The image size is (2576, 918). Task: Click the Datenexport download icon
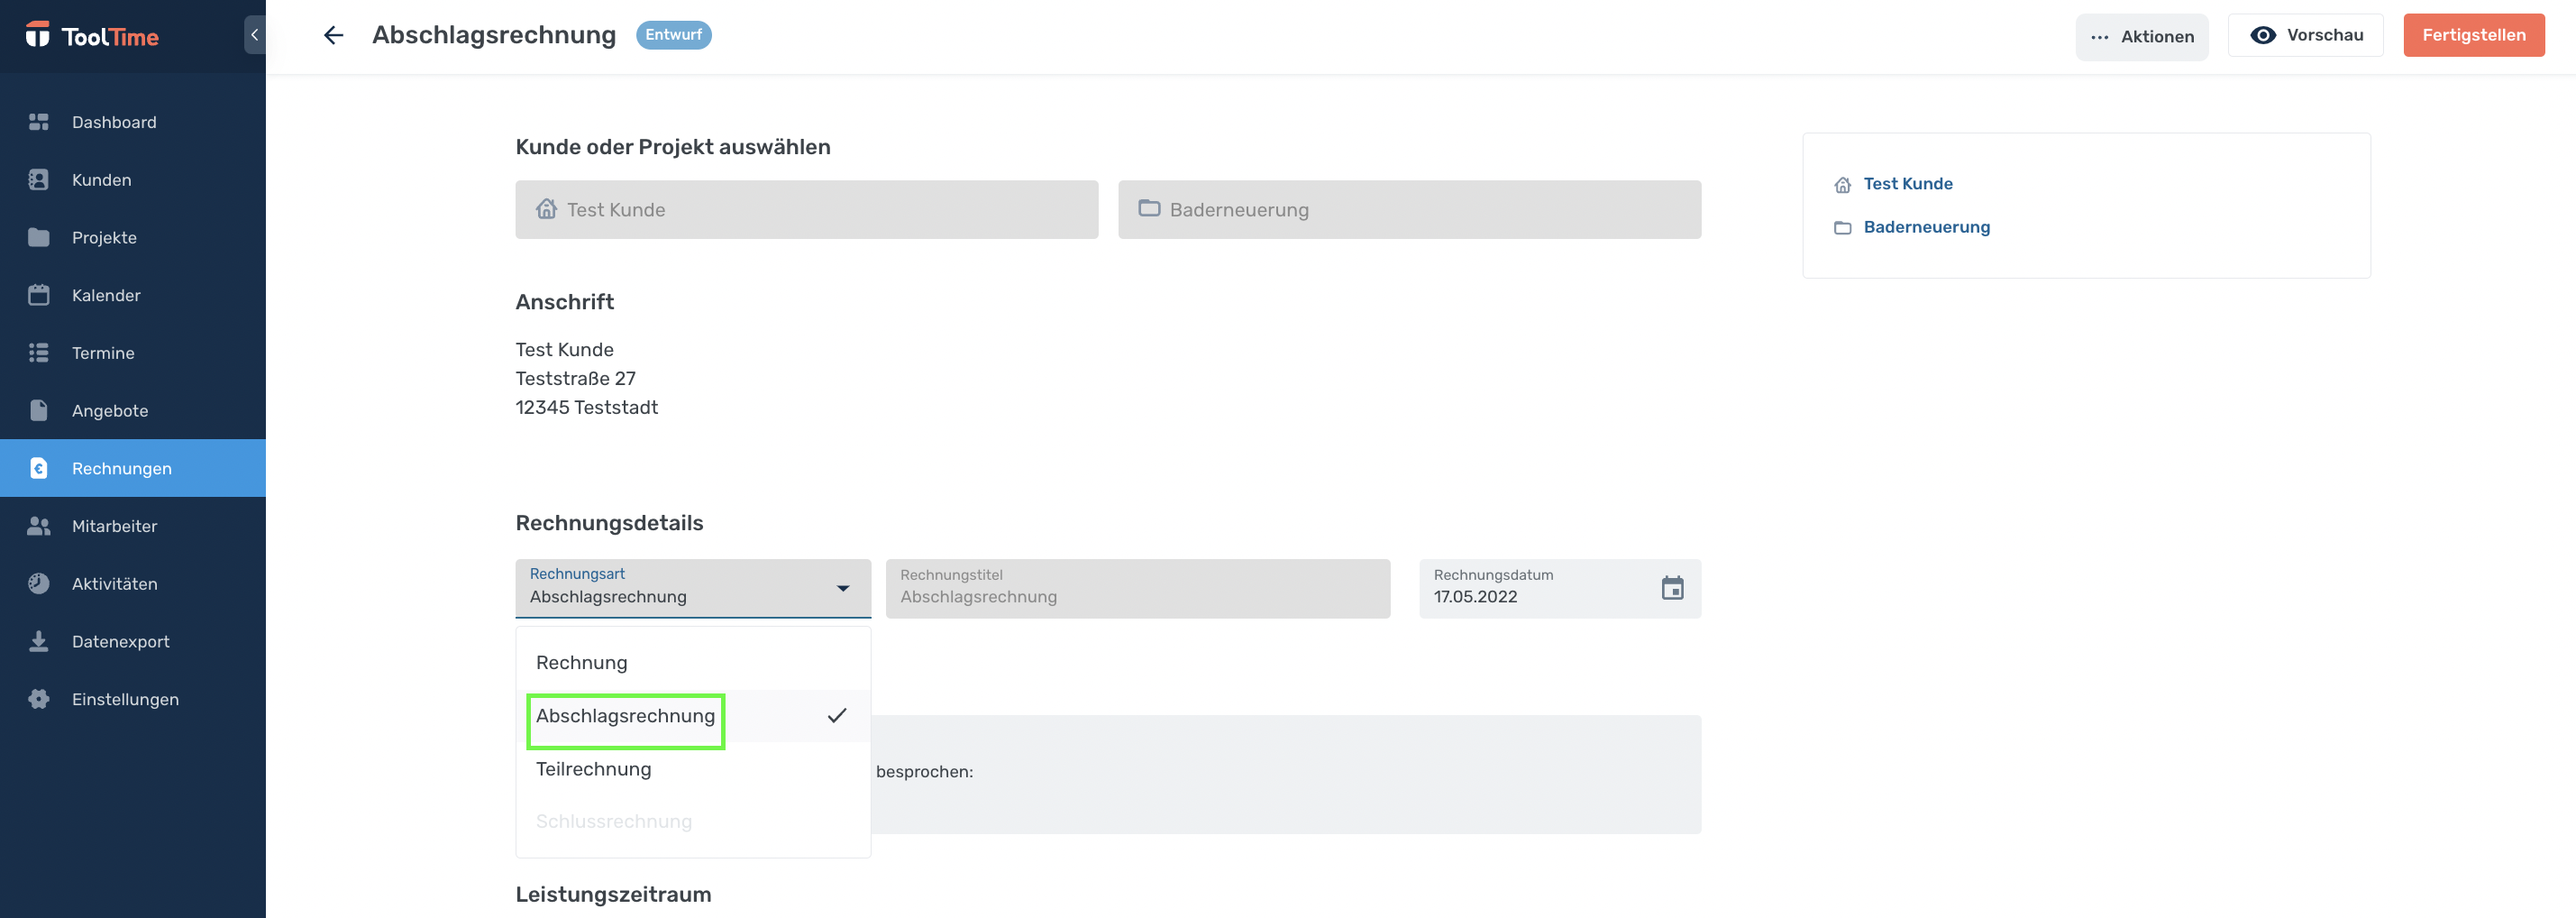(39, 641)
